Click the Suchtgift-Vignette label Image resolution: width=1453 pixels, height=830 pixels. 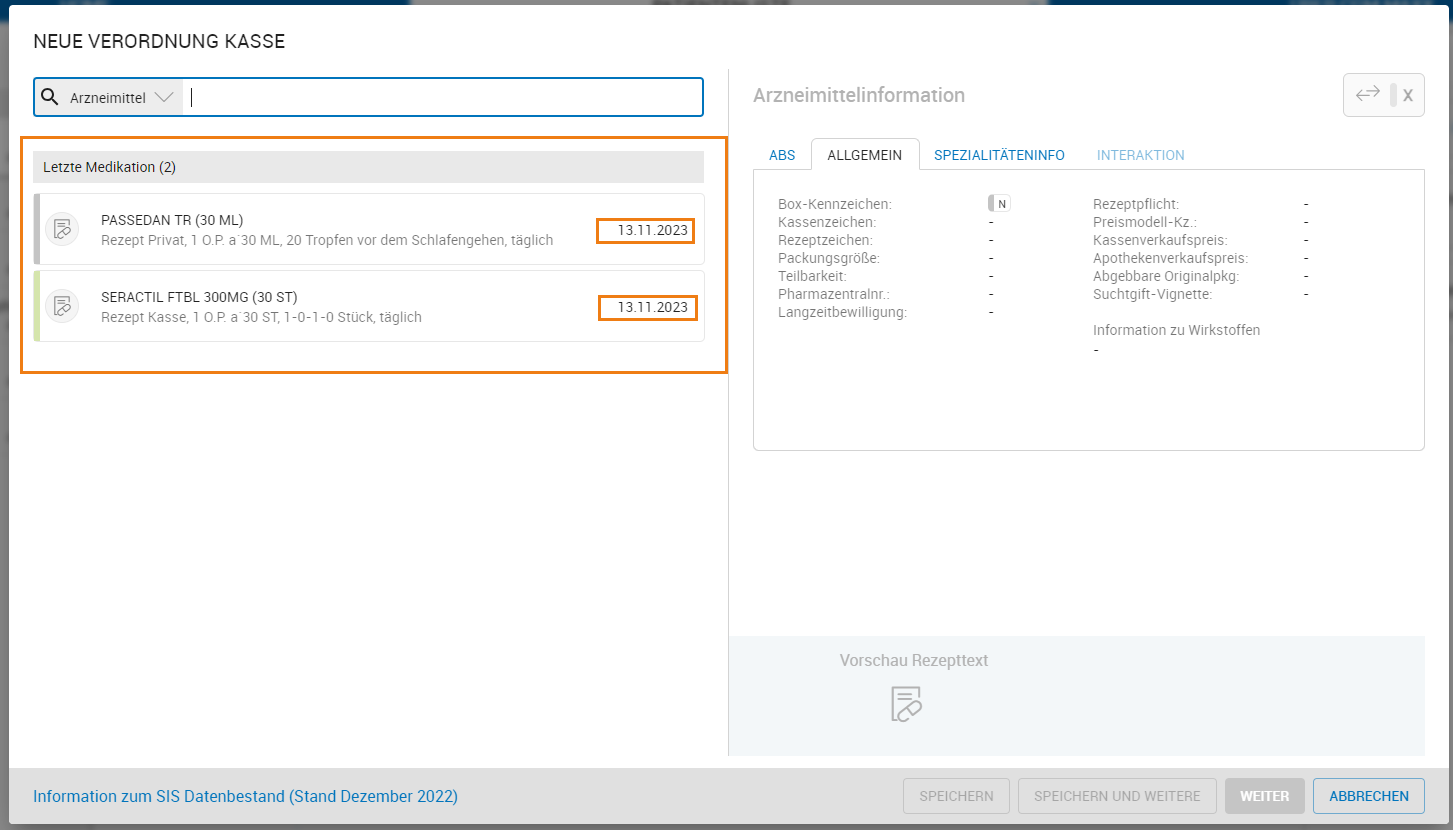(1152, 294)
